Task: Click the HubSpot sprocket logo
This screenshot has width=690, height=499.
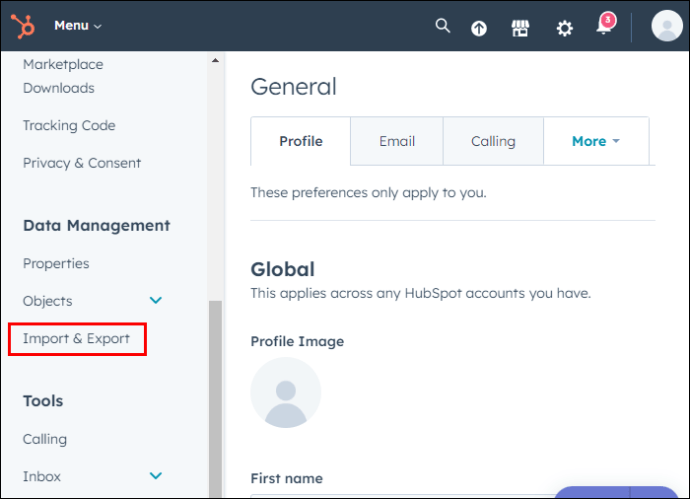Action: tap(23, 26)
